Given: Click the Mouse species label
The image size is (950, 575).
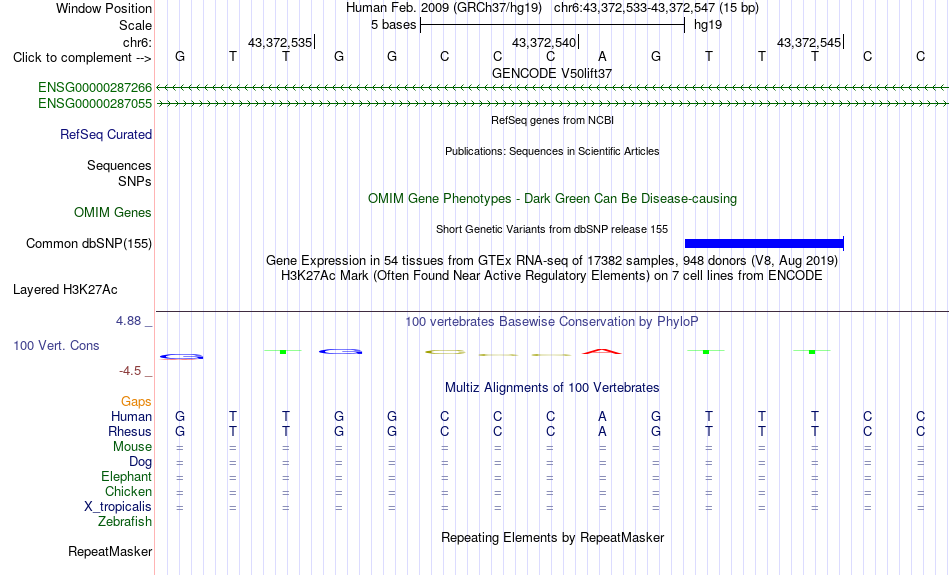Looking at the screenshot, I should [132, 447].
